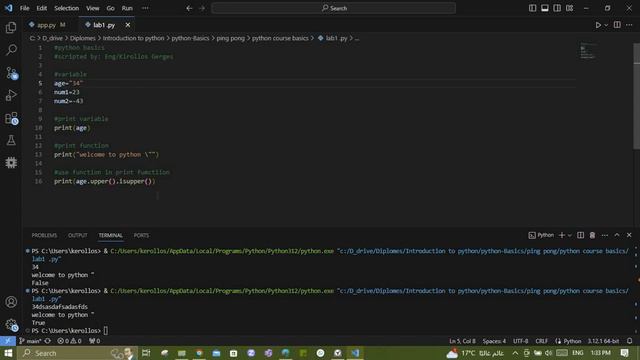Open the remote window indicator in the status bar
Viewport: 640px width, 360px height.
8,341
